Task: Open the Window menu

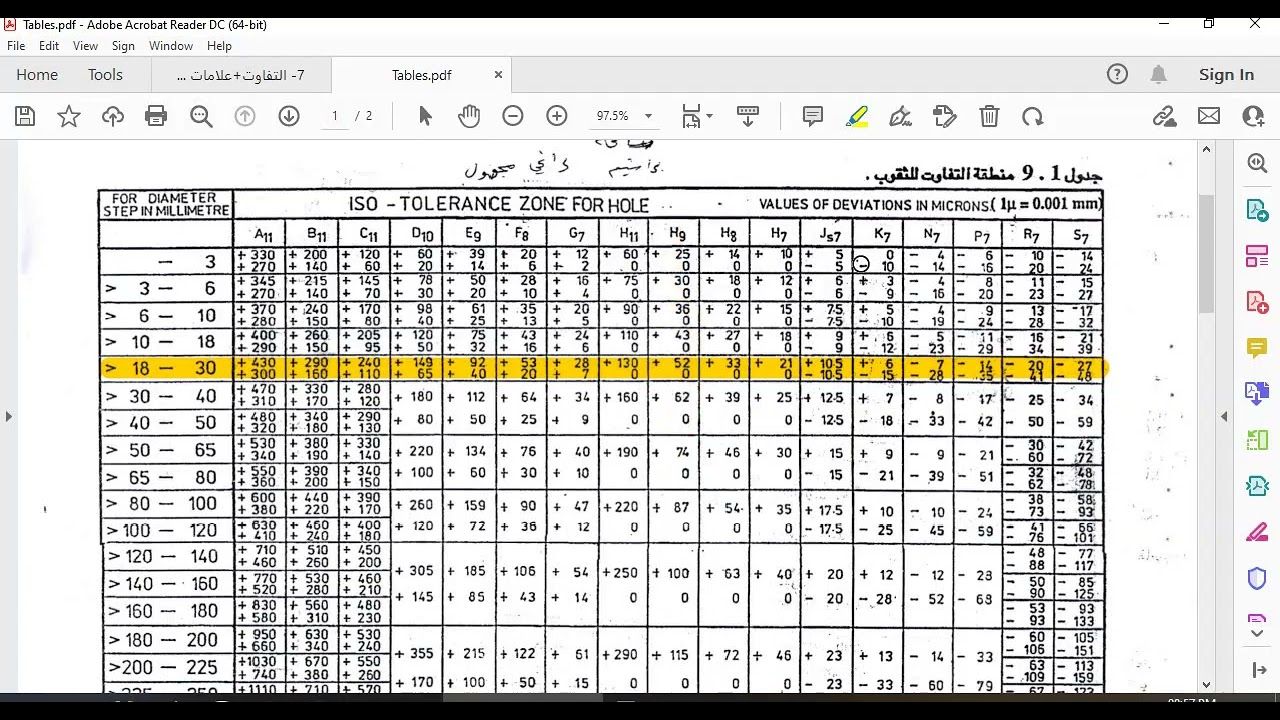Action: click(171, 46)
